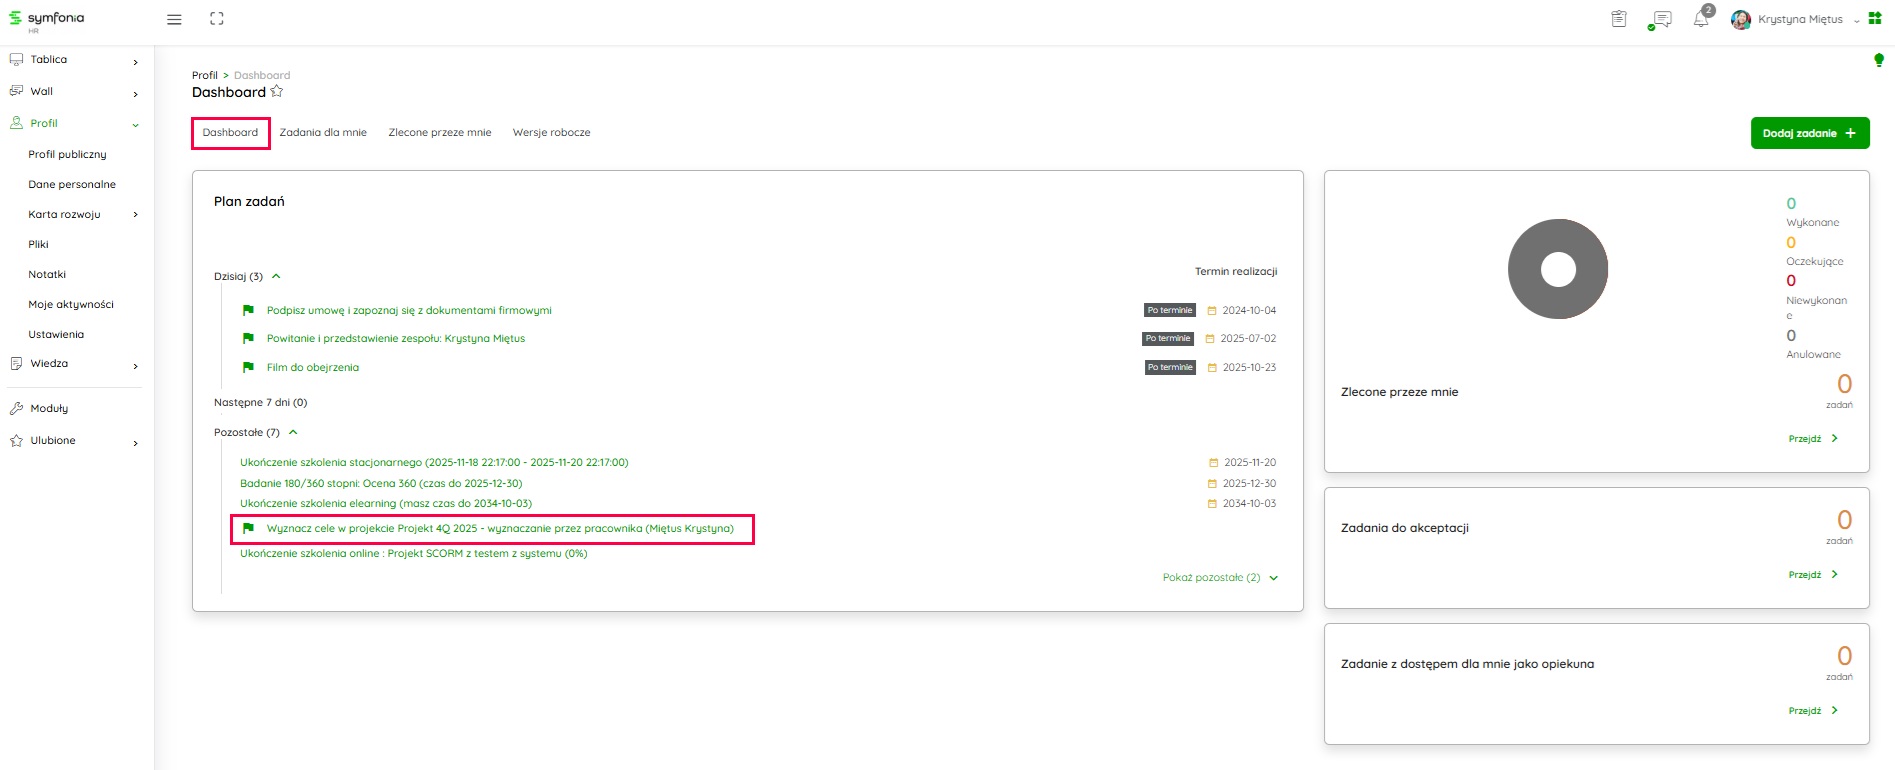Collapse the Pozostałe (7) task section
The image size is (1895, 770).
pyautogui.click(x=293, y=432)
